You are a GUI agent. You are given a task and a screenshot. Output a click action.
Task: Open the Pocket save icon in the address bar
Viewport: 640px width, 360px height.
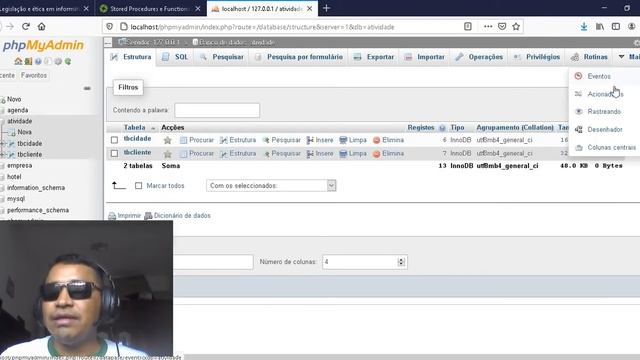pos(502,27)
